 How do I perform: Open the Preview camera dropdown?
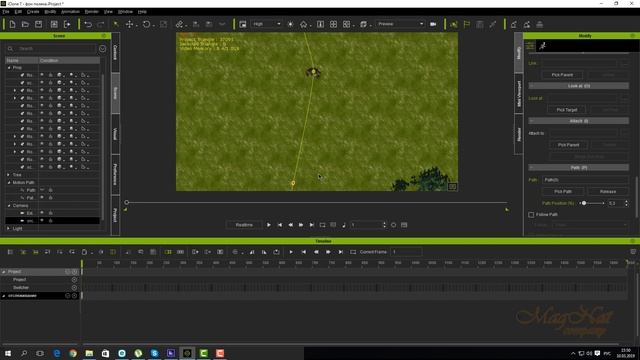coord(400,24)
